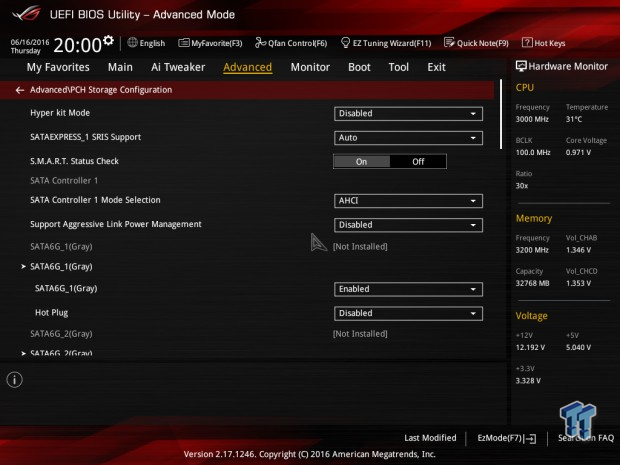Open SATA Controller 1 Mode Selection dropdown
Screen dimensions: 620x465
pos(408,201)
